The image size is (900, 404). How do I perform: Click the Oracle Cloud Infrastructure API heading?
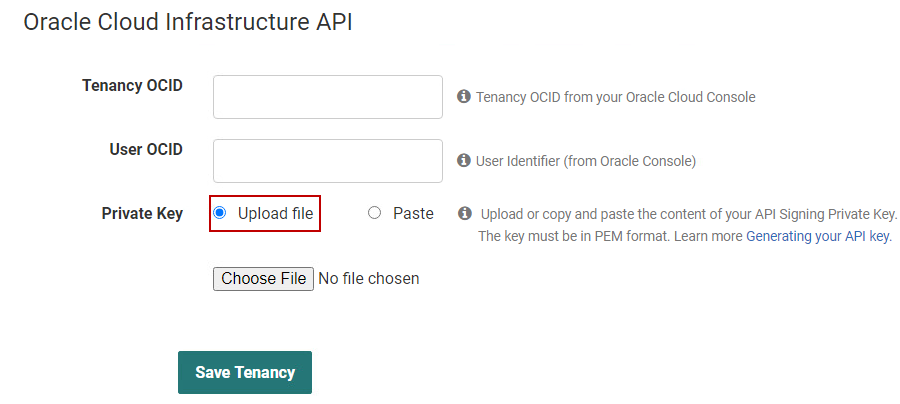(188, 22)
